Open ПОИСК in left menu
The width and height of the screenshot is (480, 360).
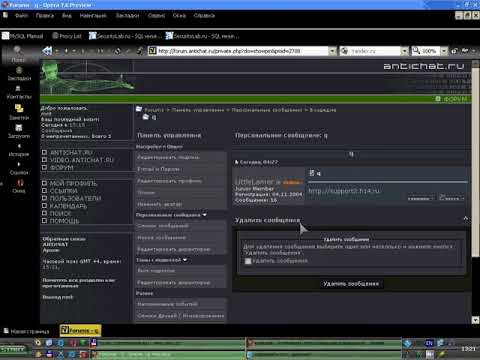60,213
